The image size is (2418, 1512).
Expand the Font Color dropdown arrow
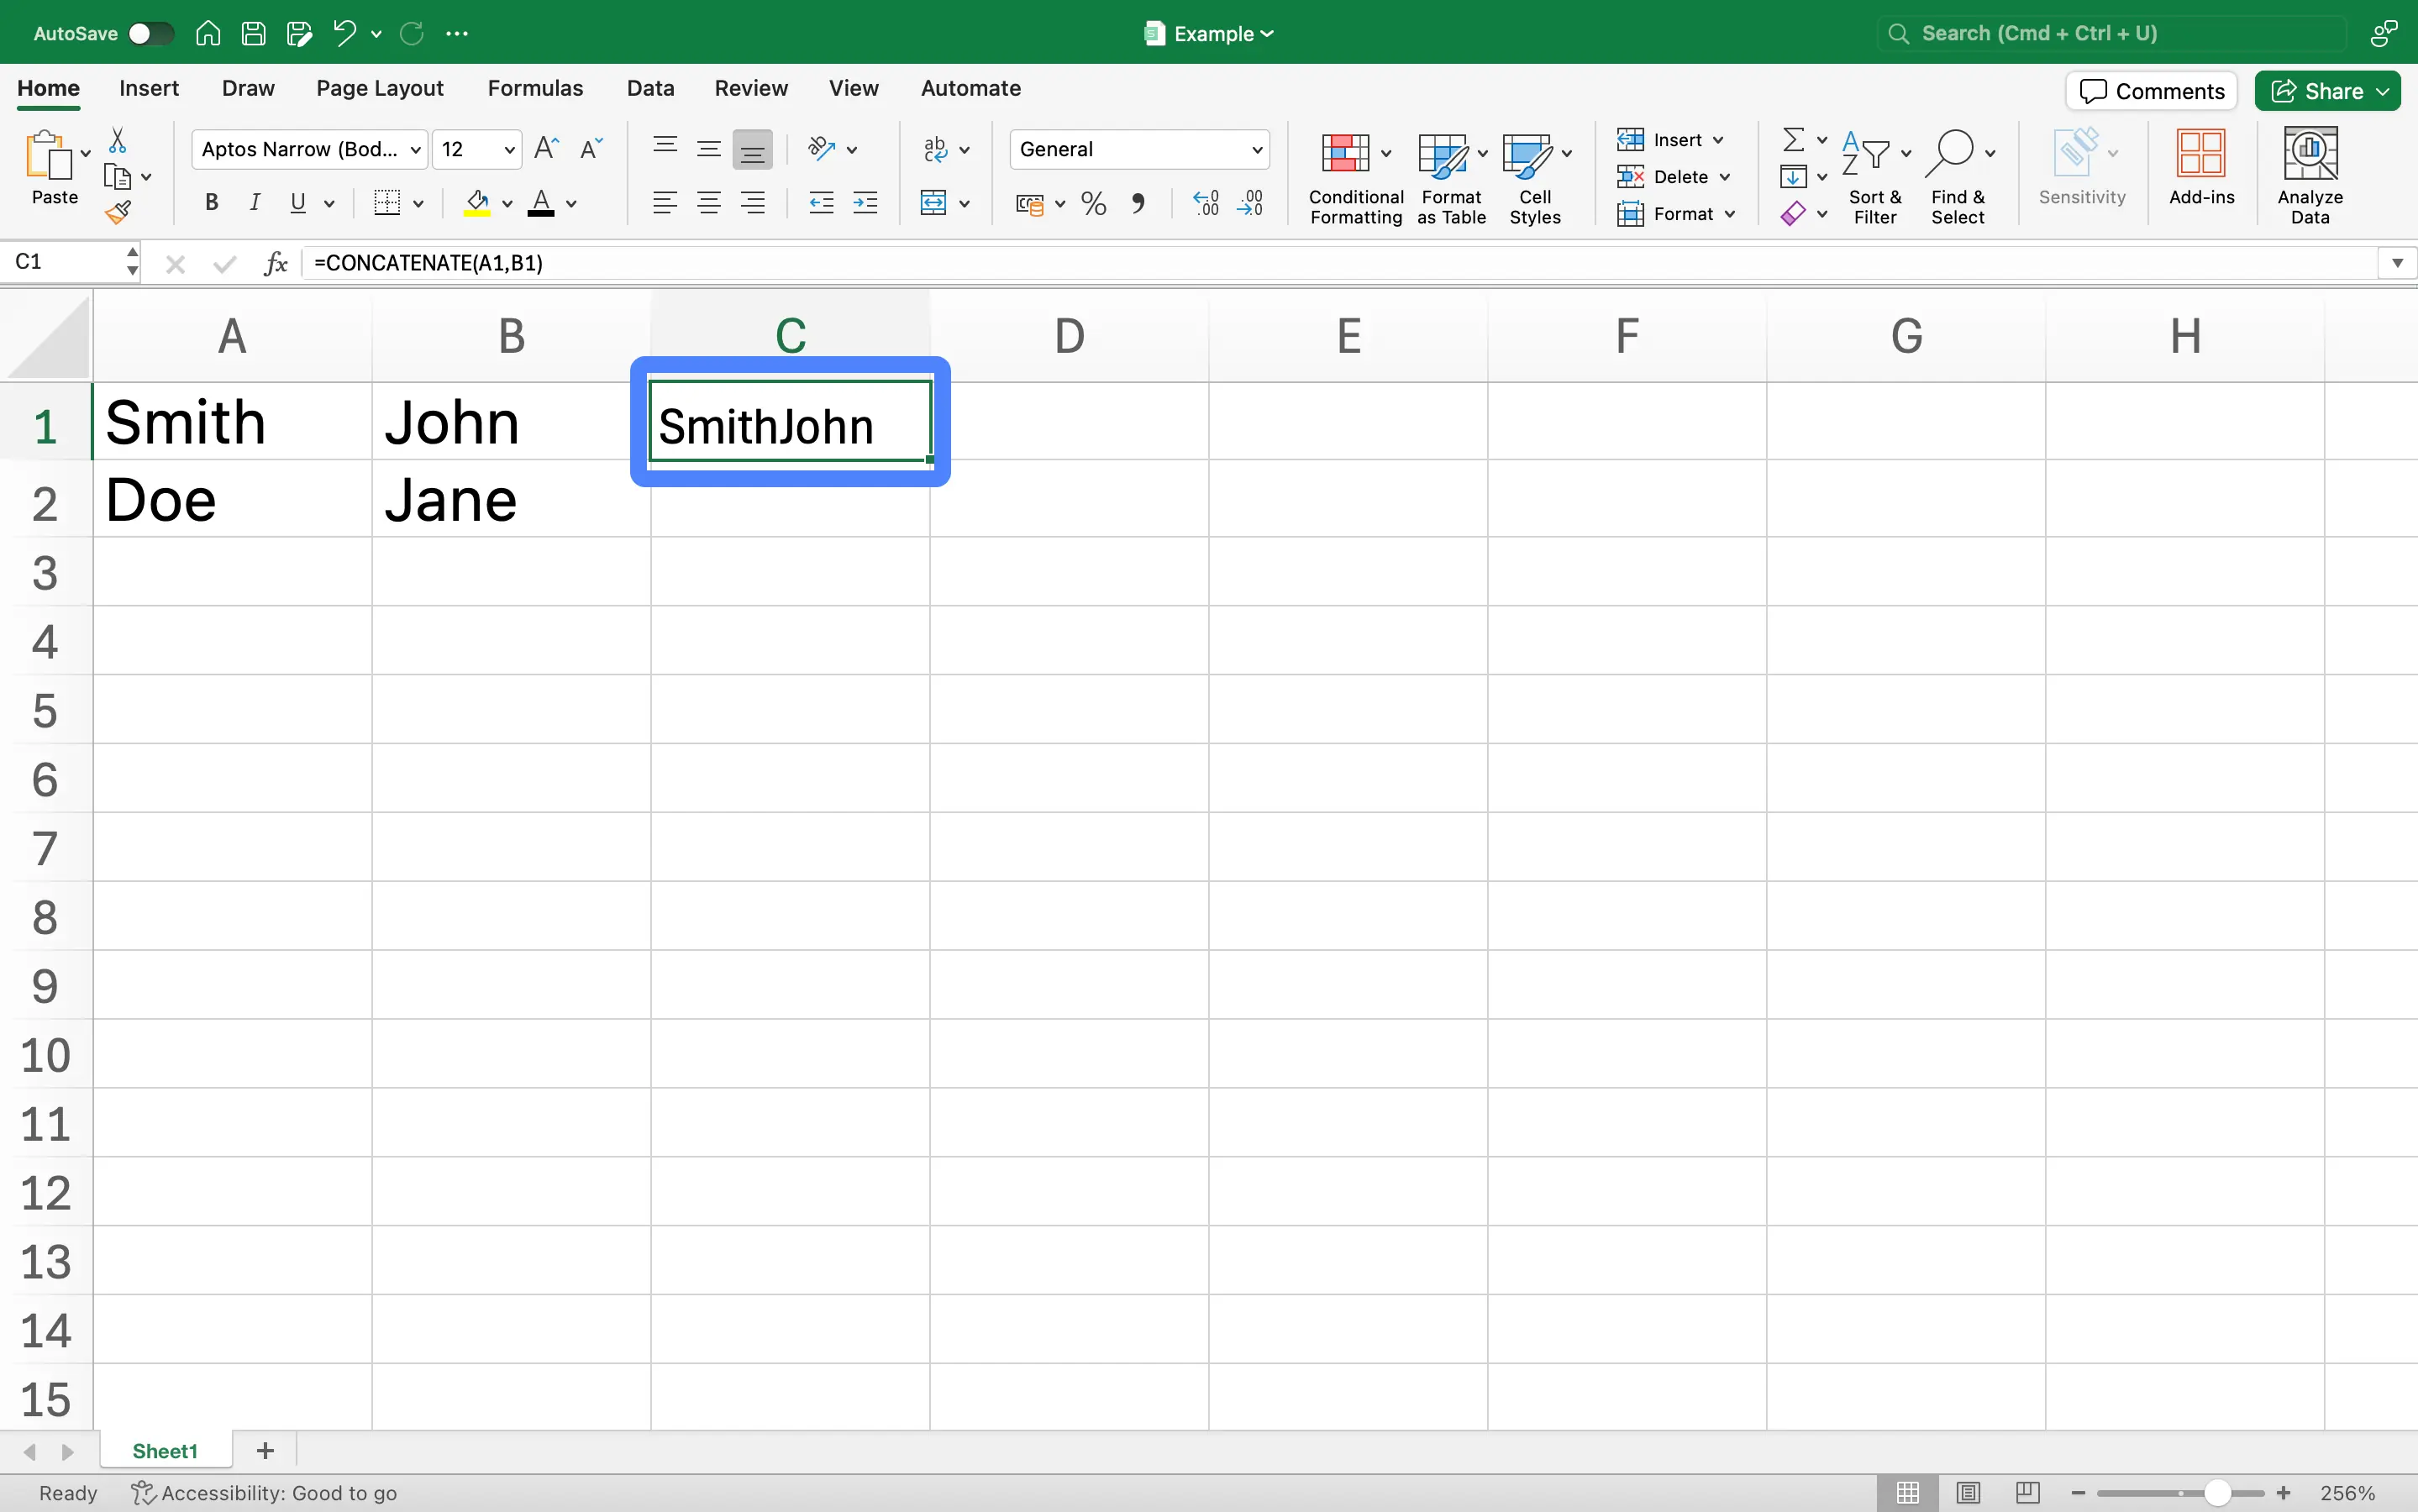coord(571,204)
